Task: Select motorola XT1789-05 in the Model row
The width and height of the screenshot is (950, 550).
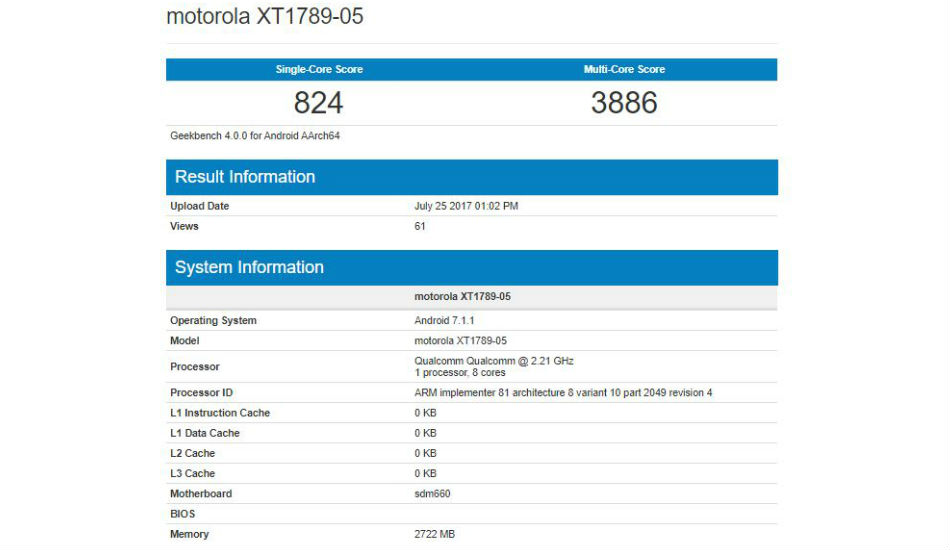Action: coord(460,340)
